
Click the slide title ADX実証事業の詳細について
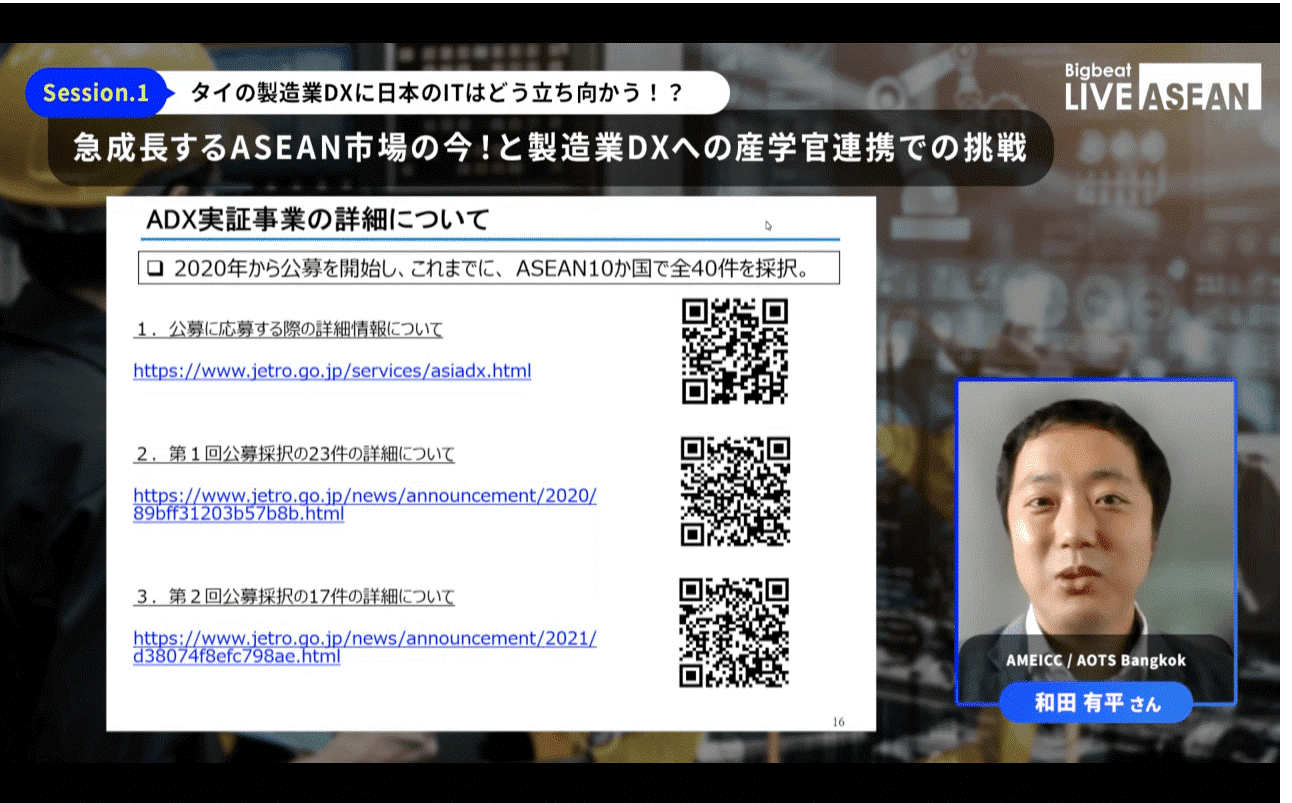(x=318, y=219)
